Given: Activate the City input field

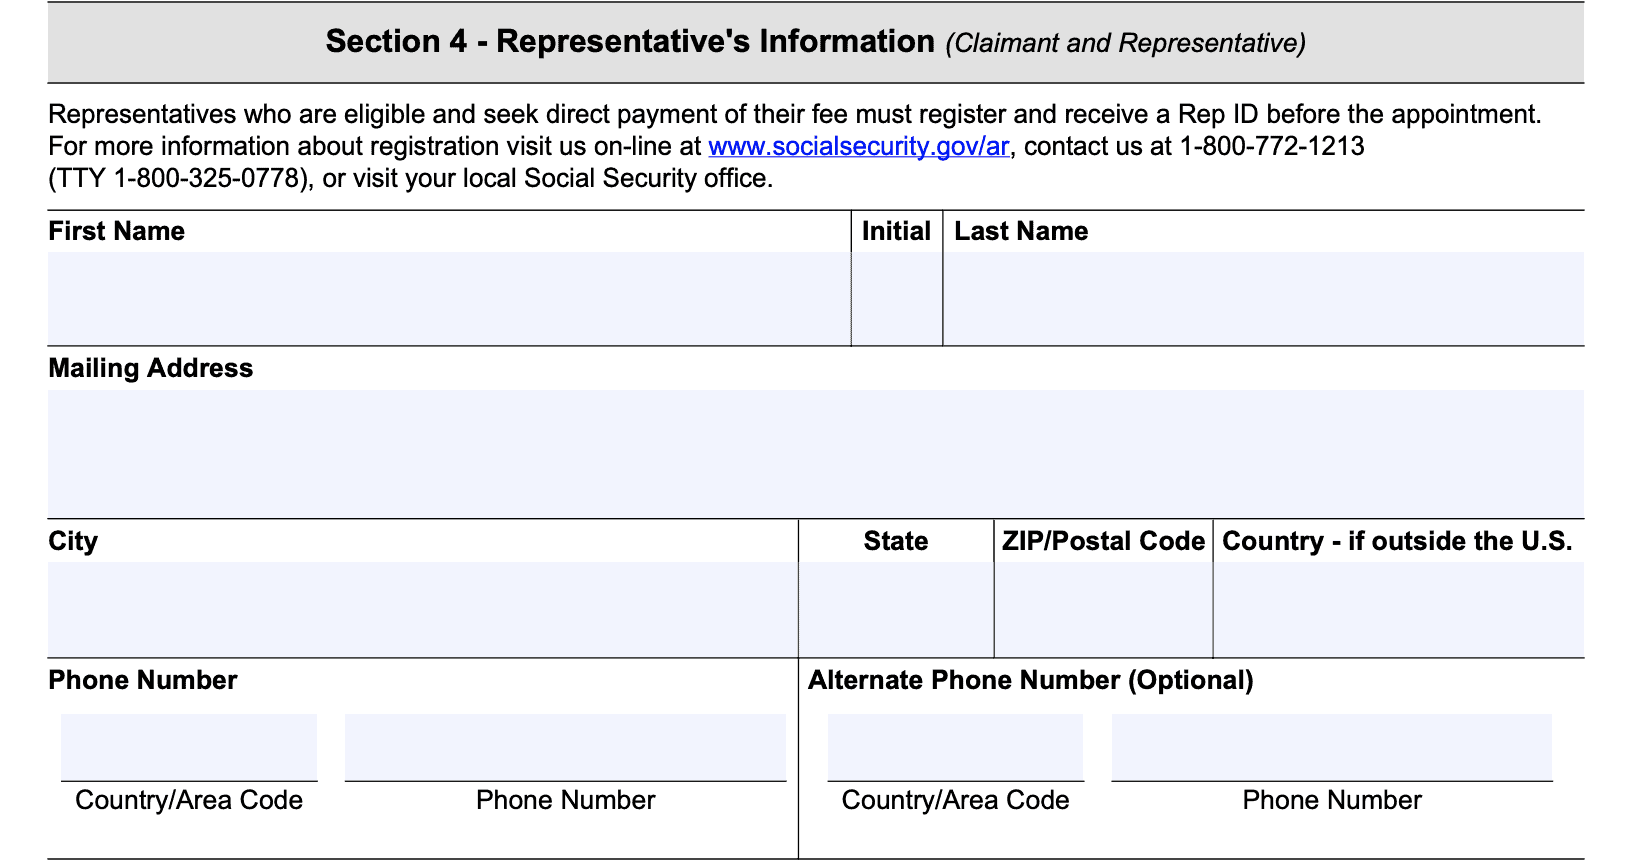Looking at the screenshot, I should pyautogui.click(x=422, y=608).
